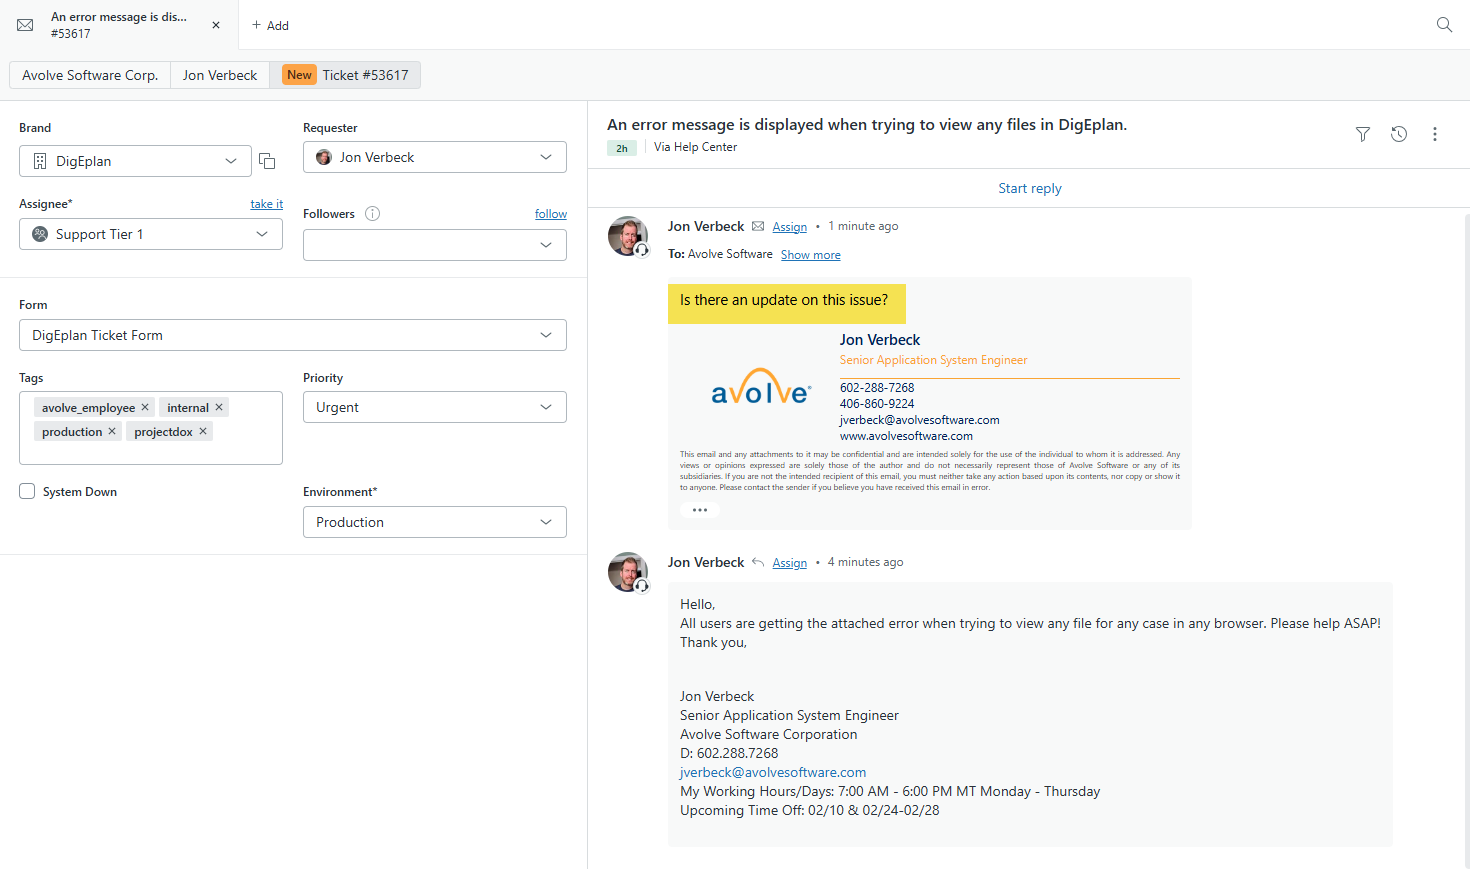Open the Environment Production dropdown

pyautogui.click(x=435, y=522)
